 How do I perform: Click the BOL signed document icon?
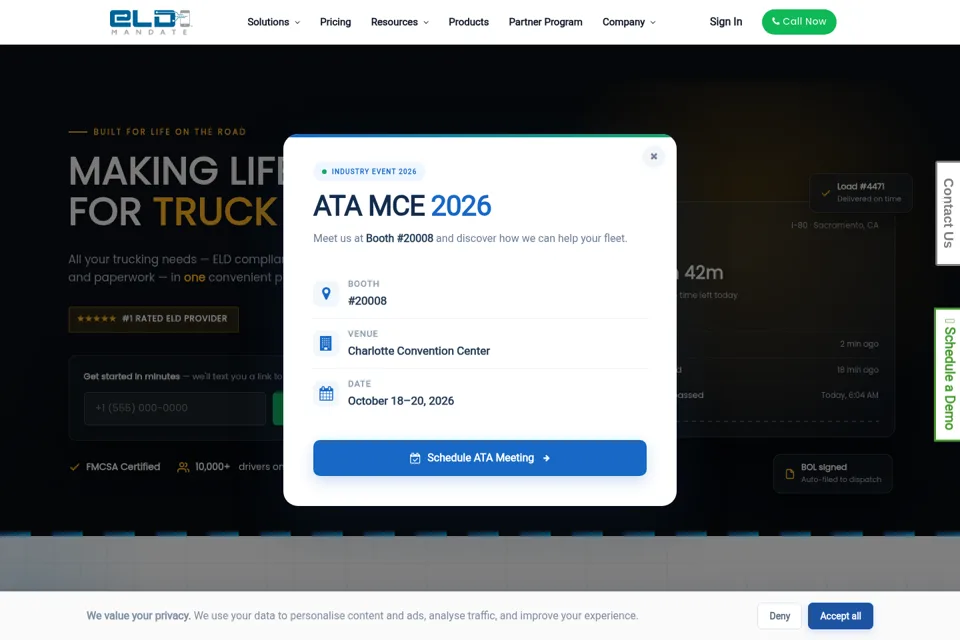(790, 473)
